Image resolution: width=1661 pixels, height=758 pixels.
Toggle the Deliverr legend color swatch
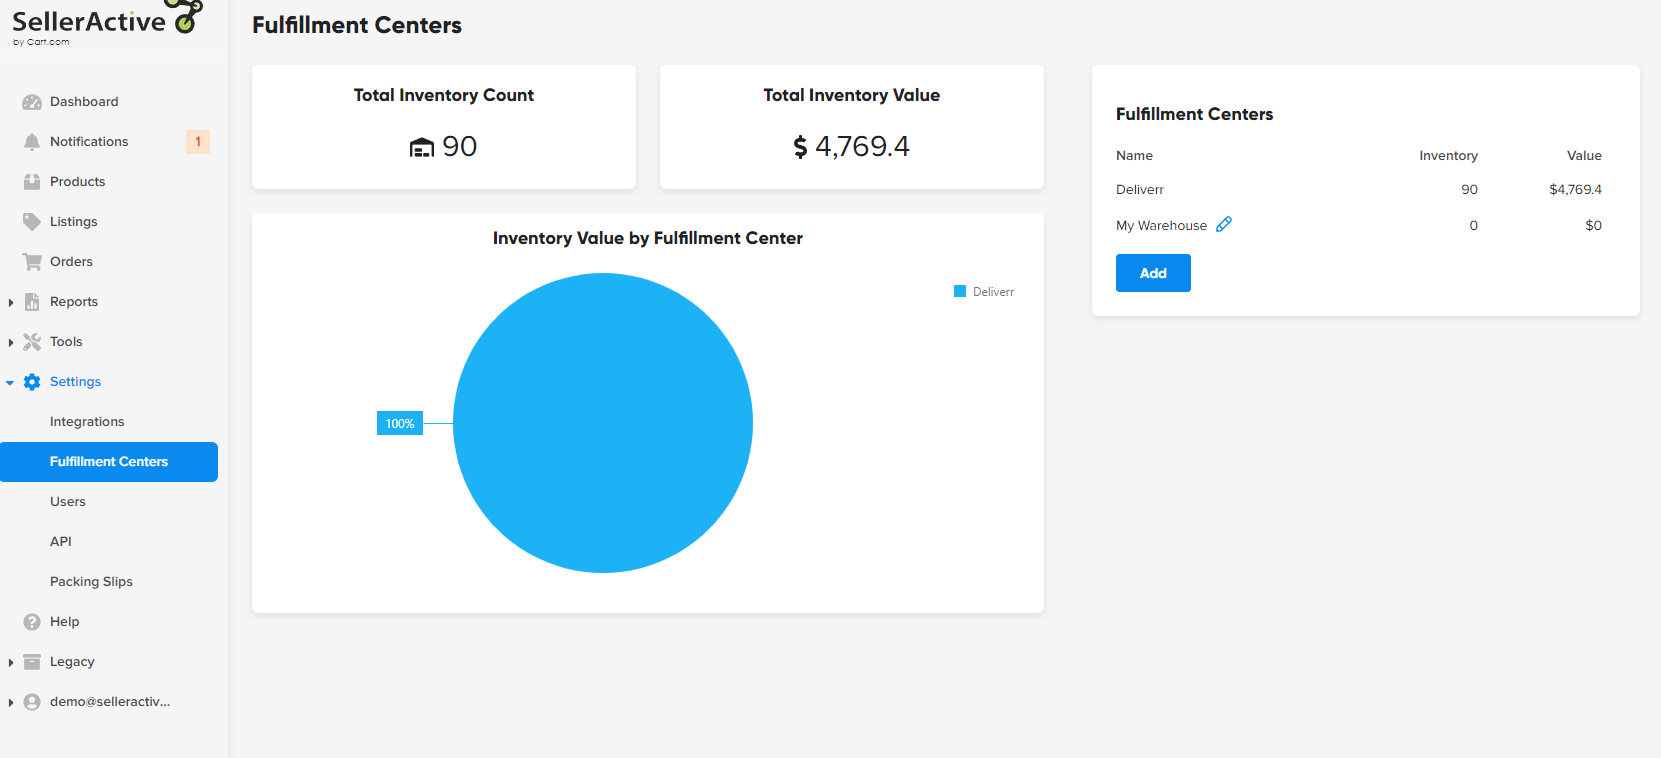click(960, 292)
